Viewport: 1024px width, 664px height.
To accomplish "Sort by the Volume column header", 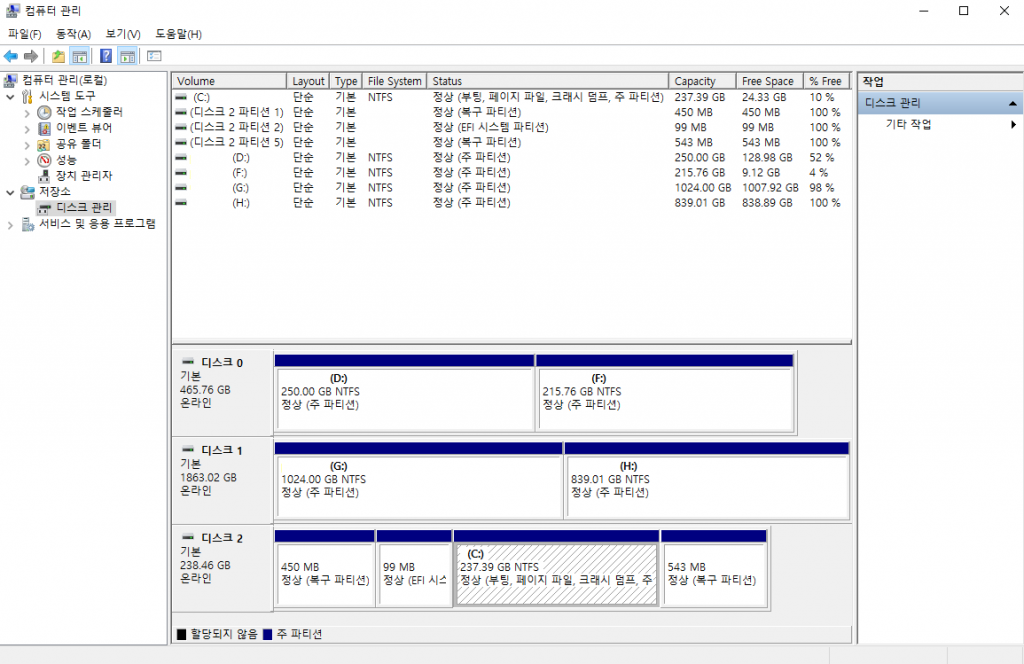I will coord(229,81).
